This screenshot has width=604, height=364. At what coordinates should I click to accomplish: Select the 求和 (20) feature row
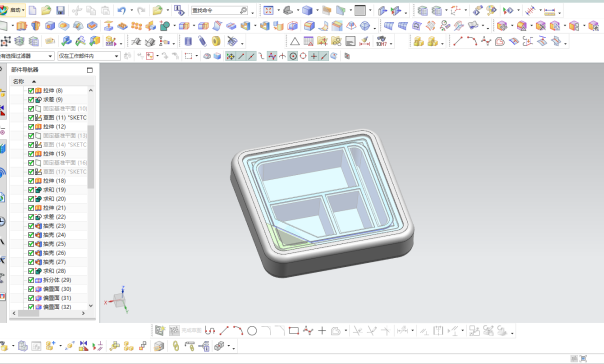click(54, 199)
